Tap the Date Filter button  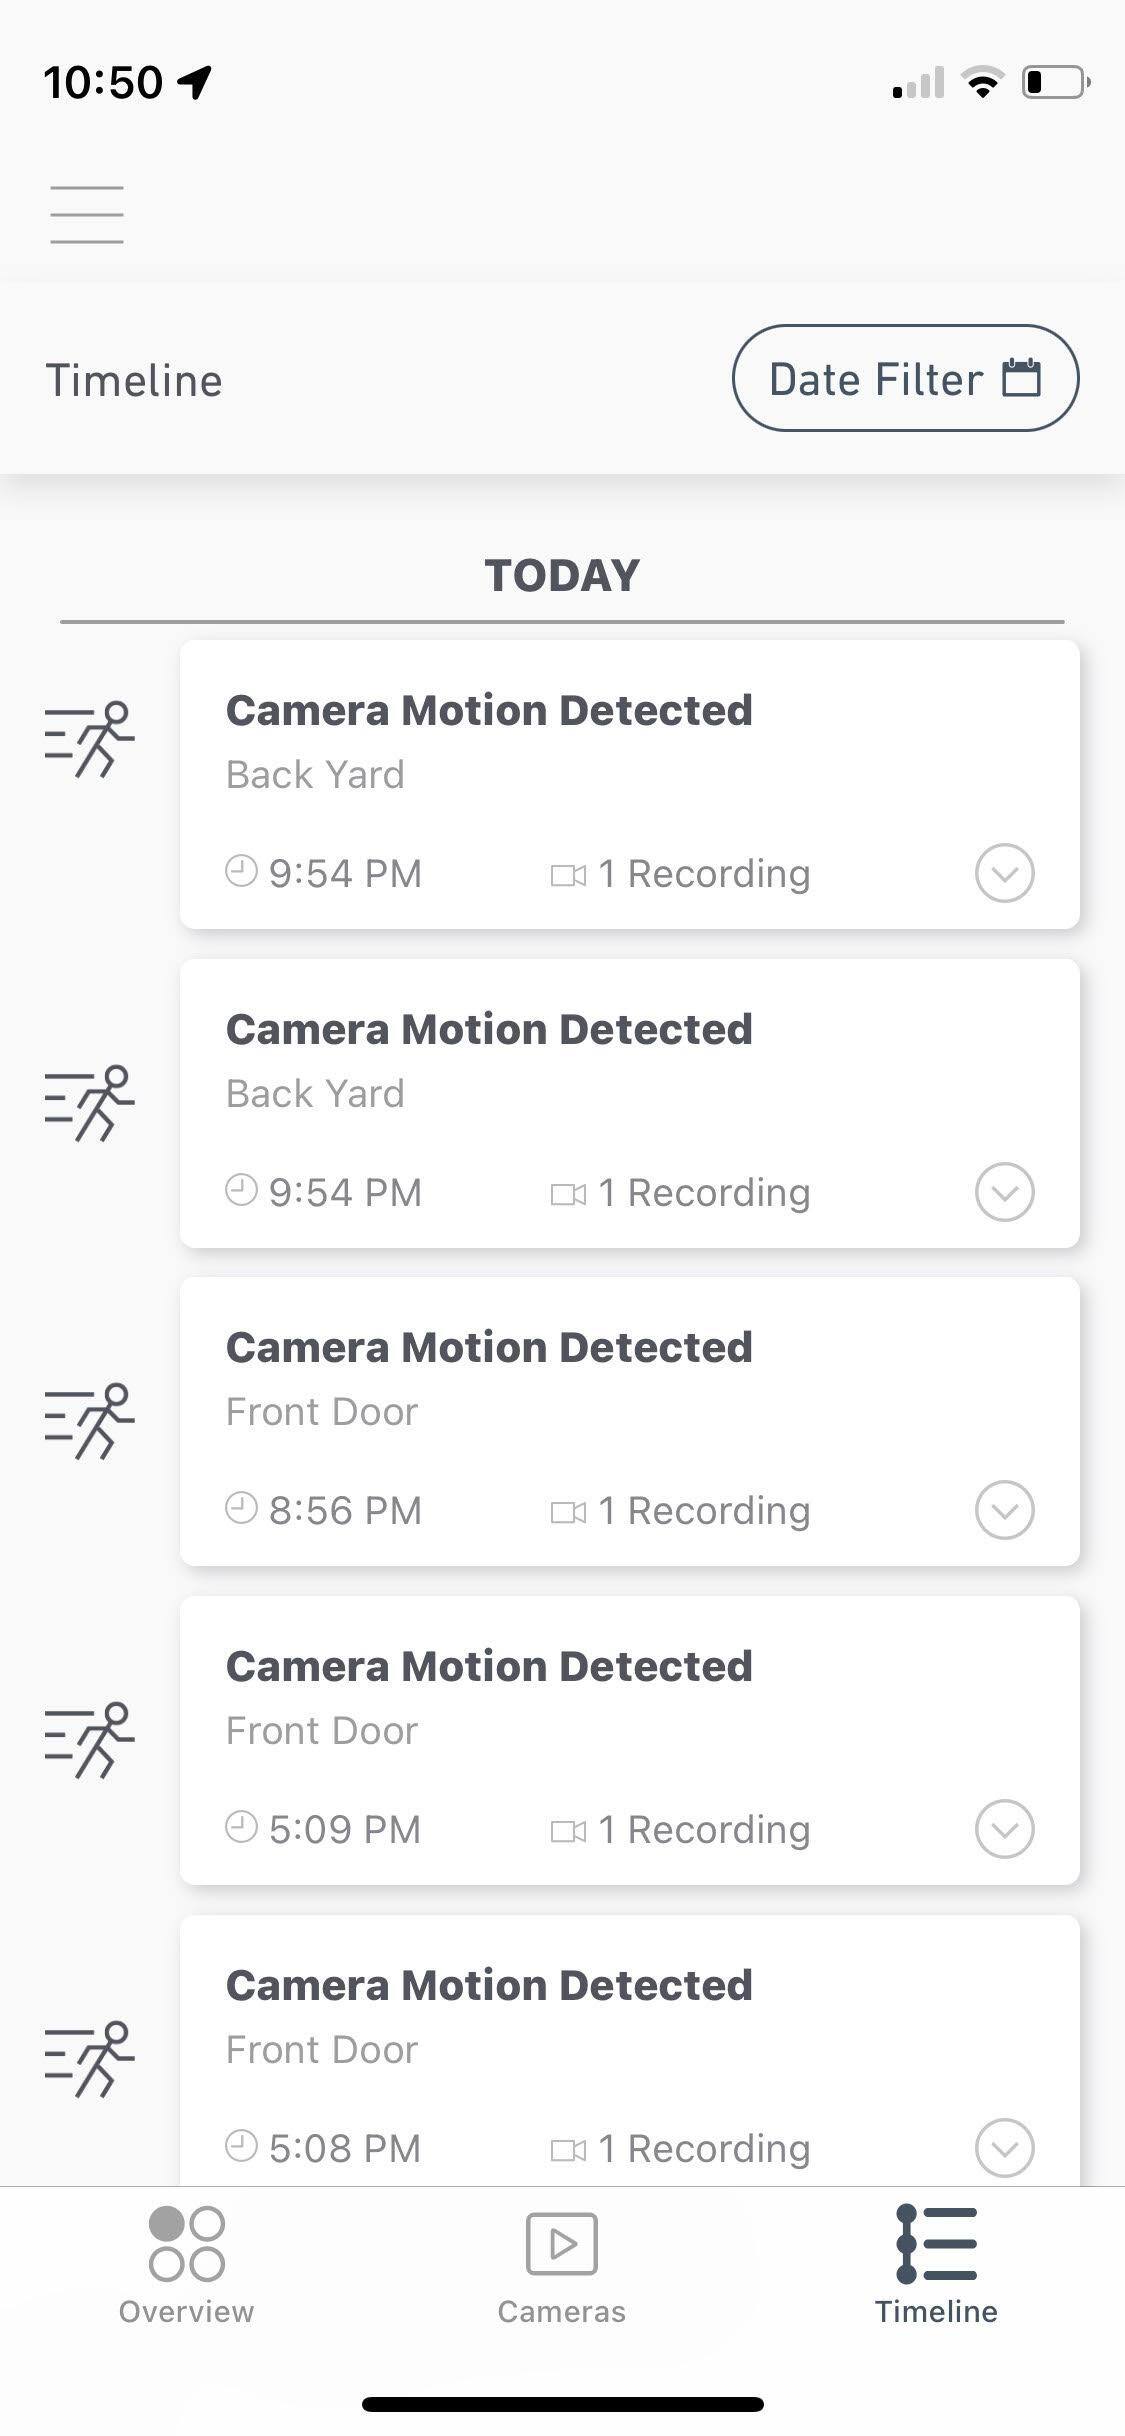point(905,379)
